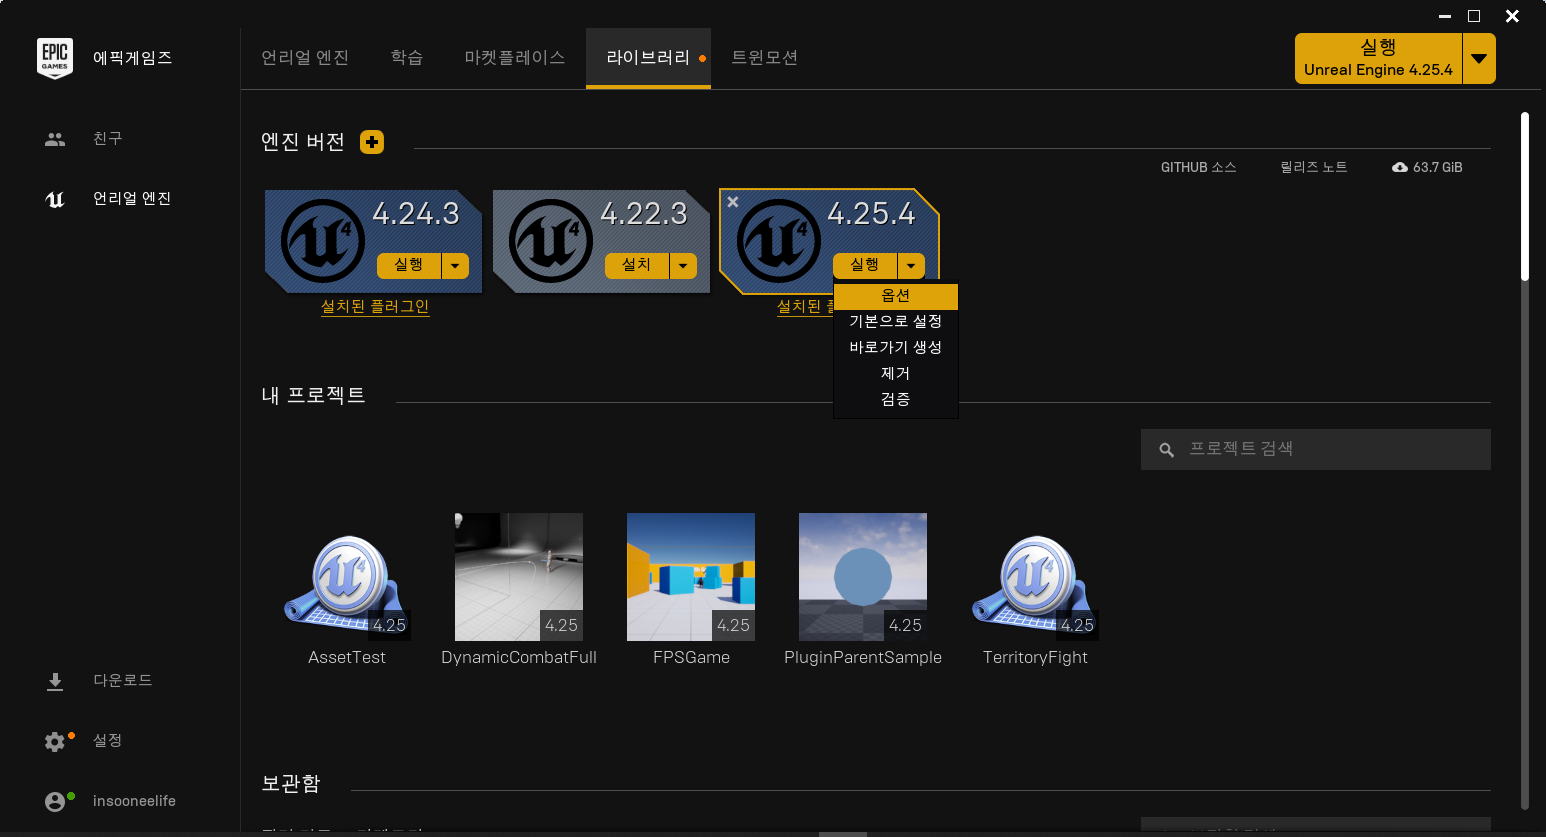Open the insooneelife account icon
Screen dimensions: 1546x837
tap(55, 801)
